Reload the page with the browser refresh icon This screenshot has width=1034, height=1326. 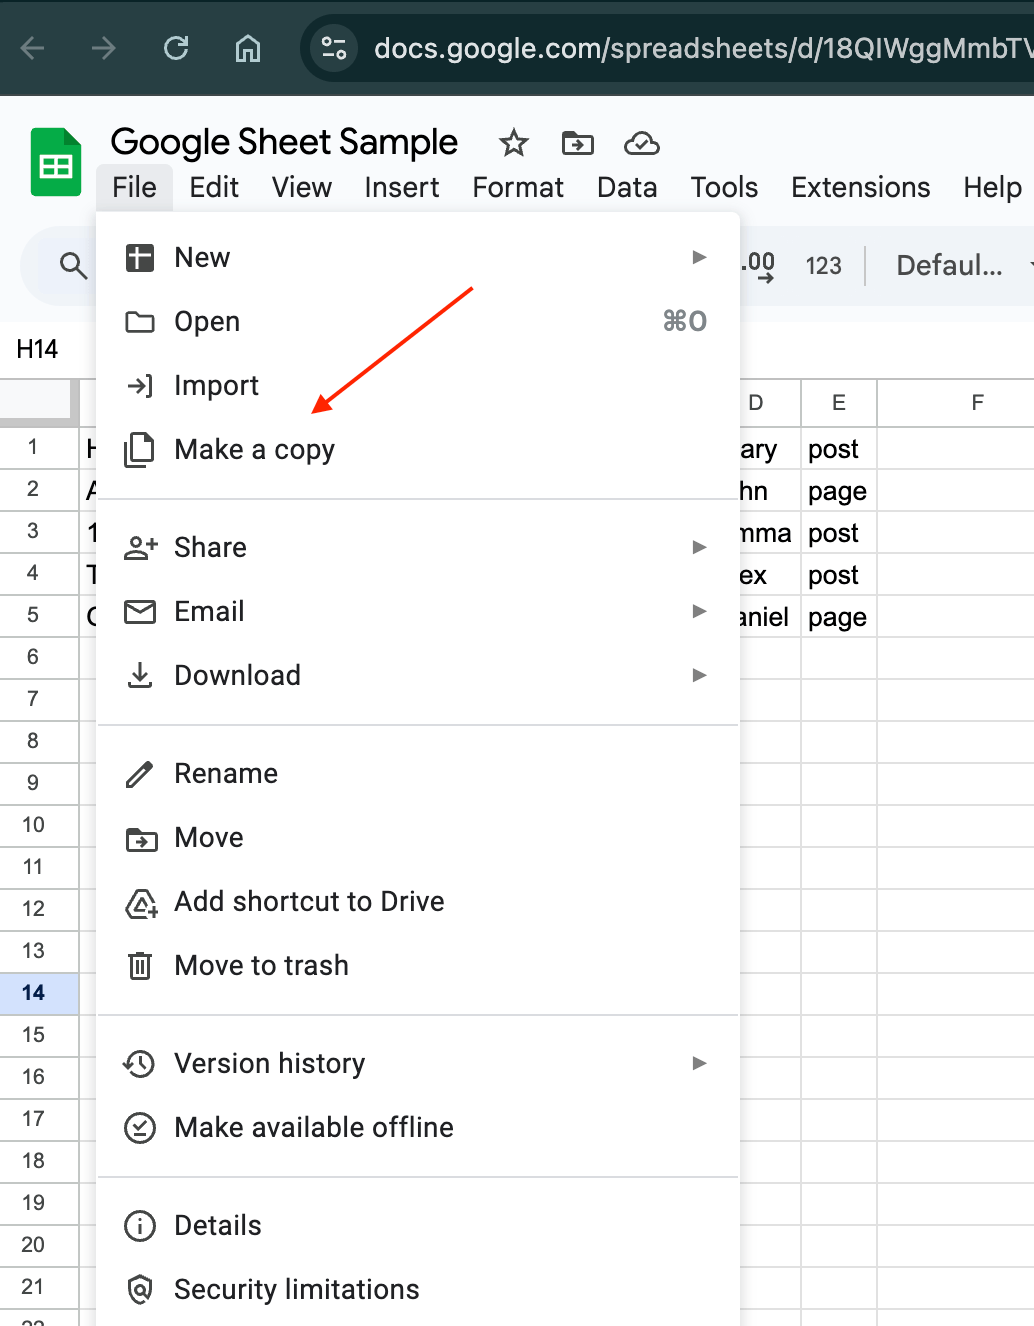point(176,47)
